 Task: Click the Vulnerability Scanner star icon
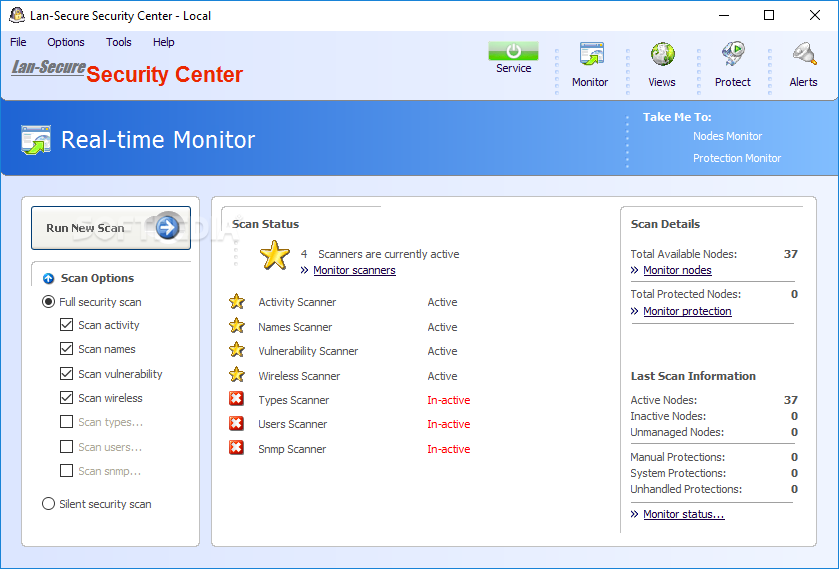237,350
